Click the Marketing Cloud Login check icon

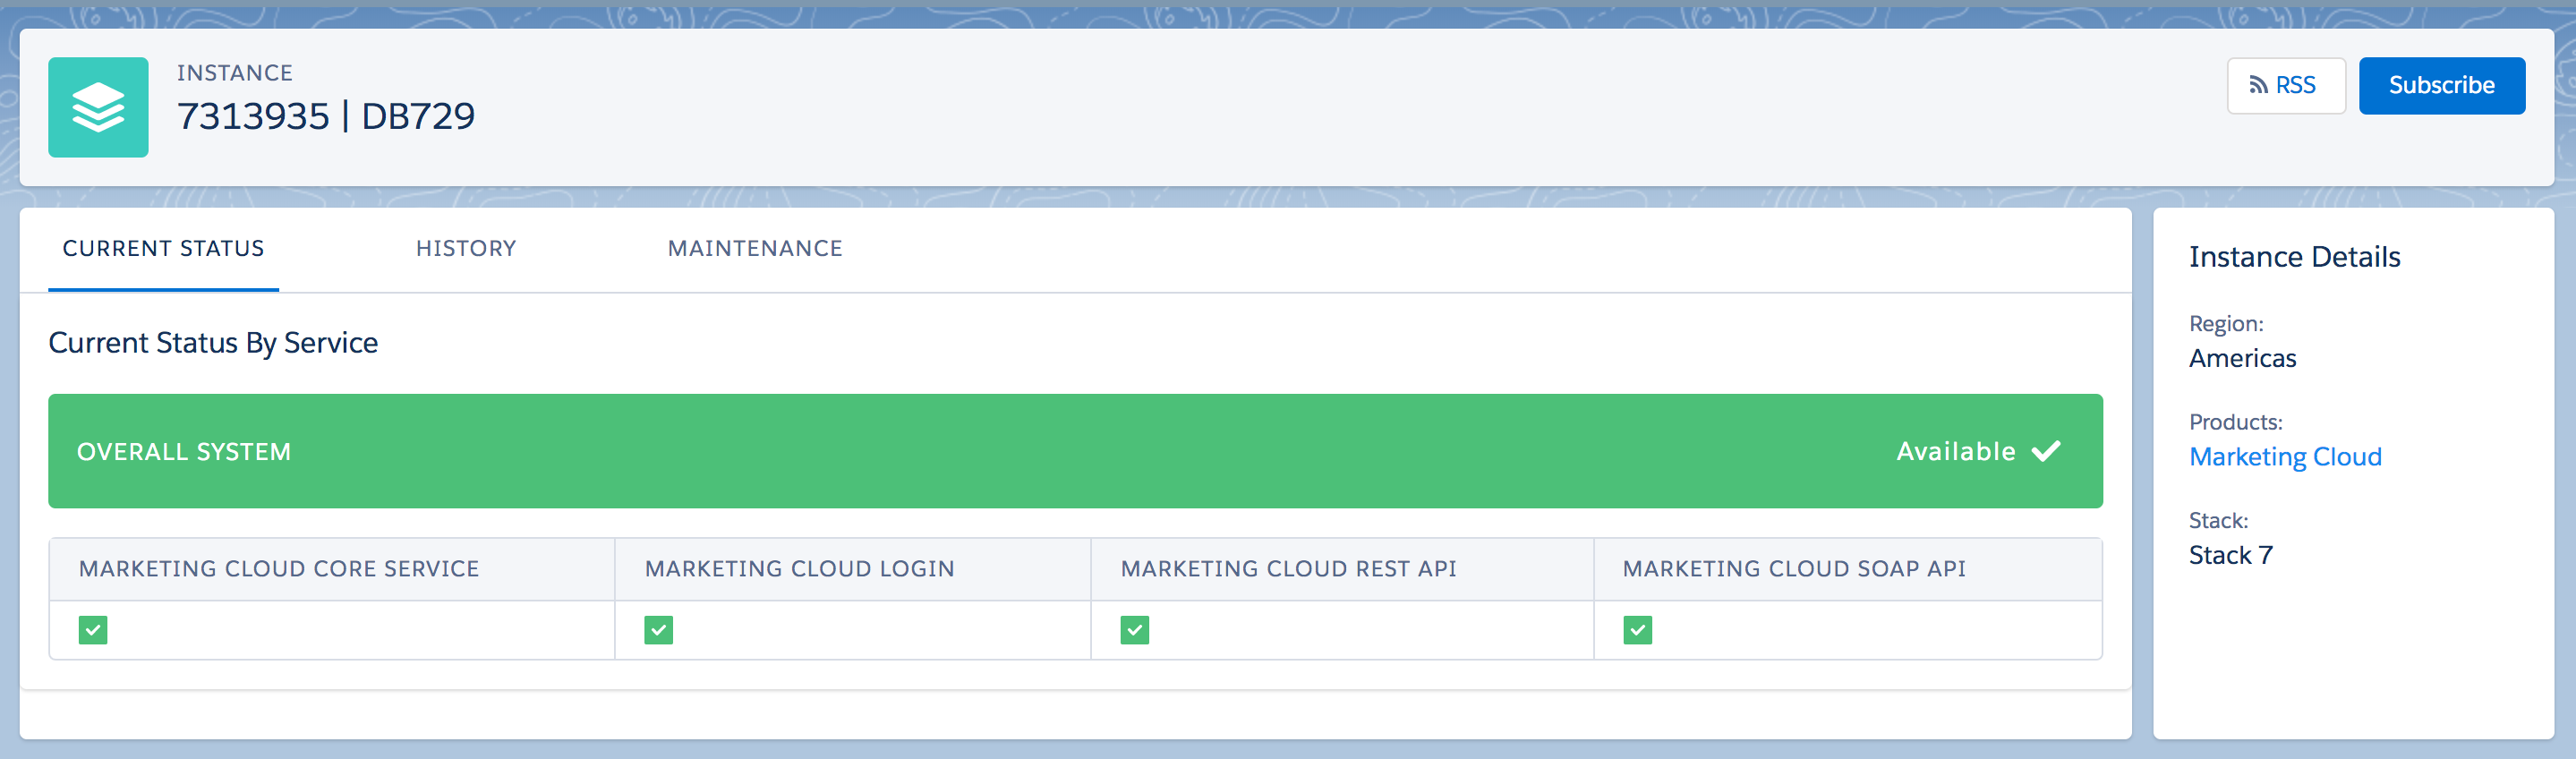pyautogui.click(x=659, y=630)
